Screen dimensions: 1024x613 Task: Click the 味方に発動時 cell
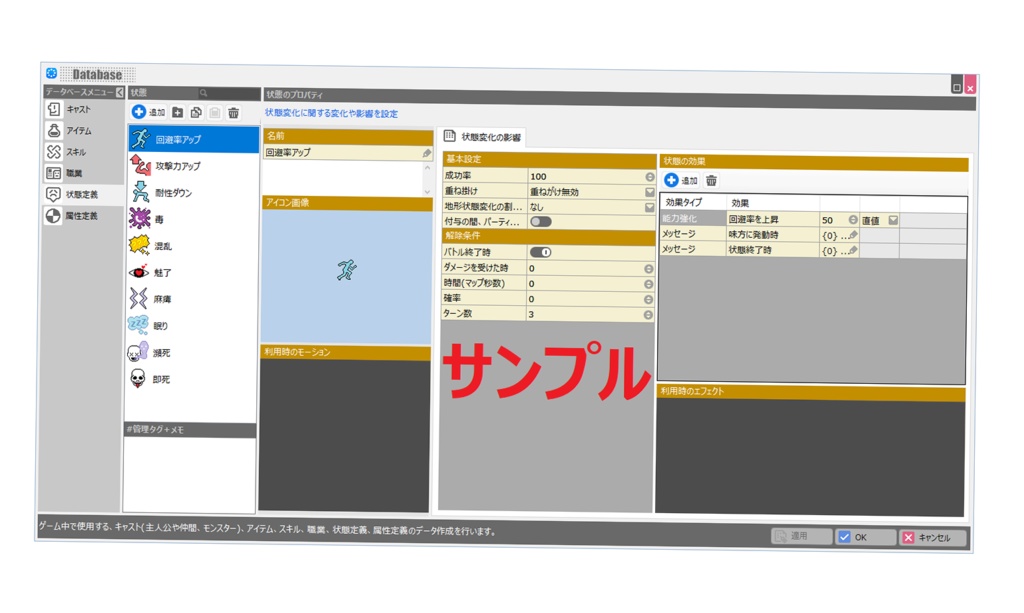point(773,234)
